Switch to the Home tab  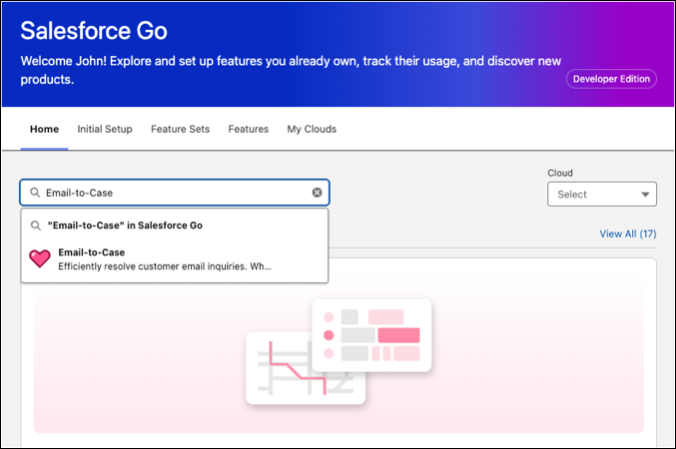coord(44,129)
